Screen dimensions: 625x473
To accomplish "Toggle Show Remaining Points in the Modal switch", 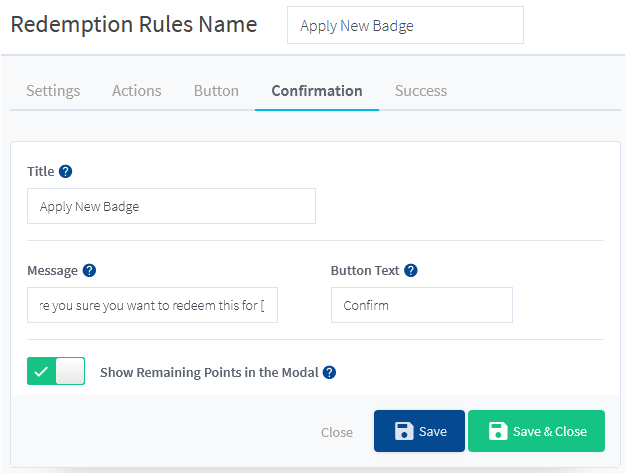I will (x=56, y=371).
